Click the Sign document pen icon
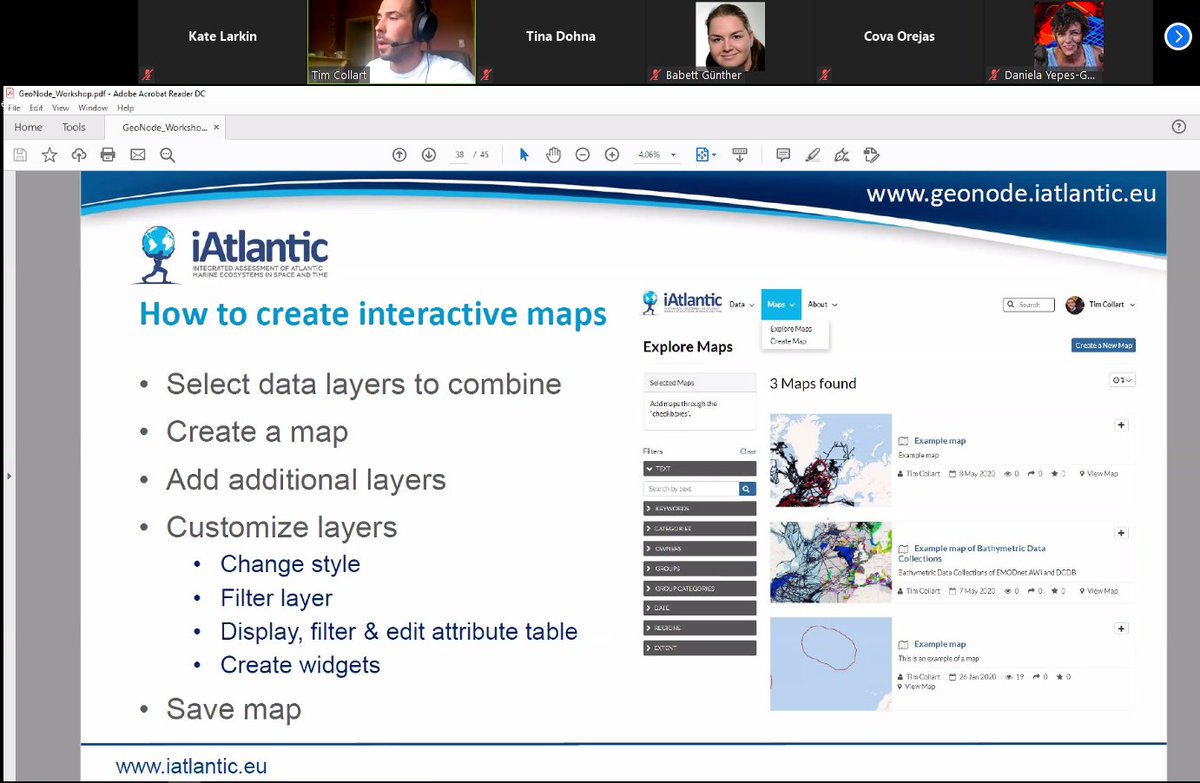This screenshot has height=783, width=1200. click(x=842, y=155)
